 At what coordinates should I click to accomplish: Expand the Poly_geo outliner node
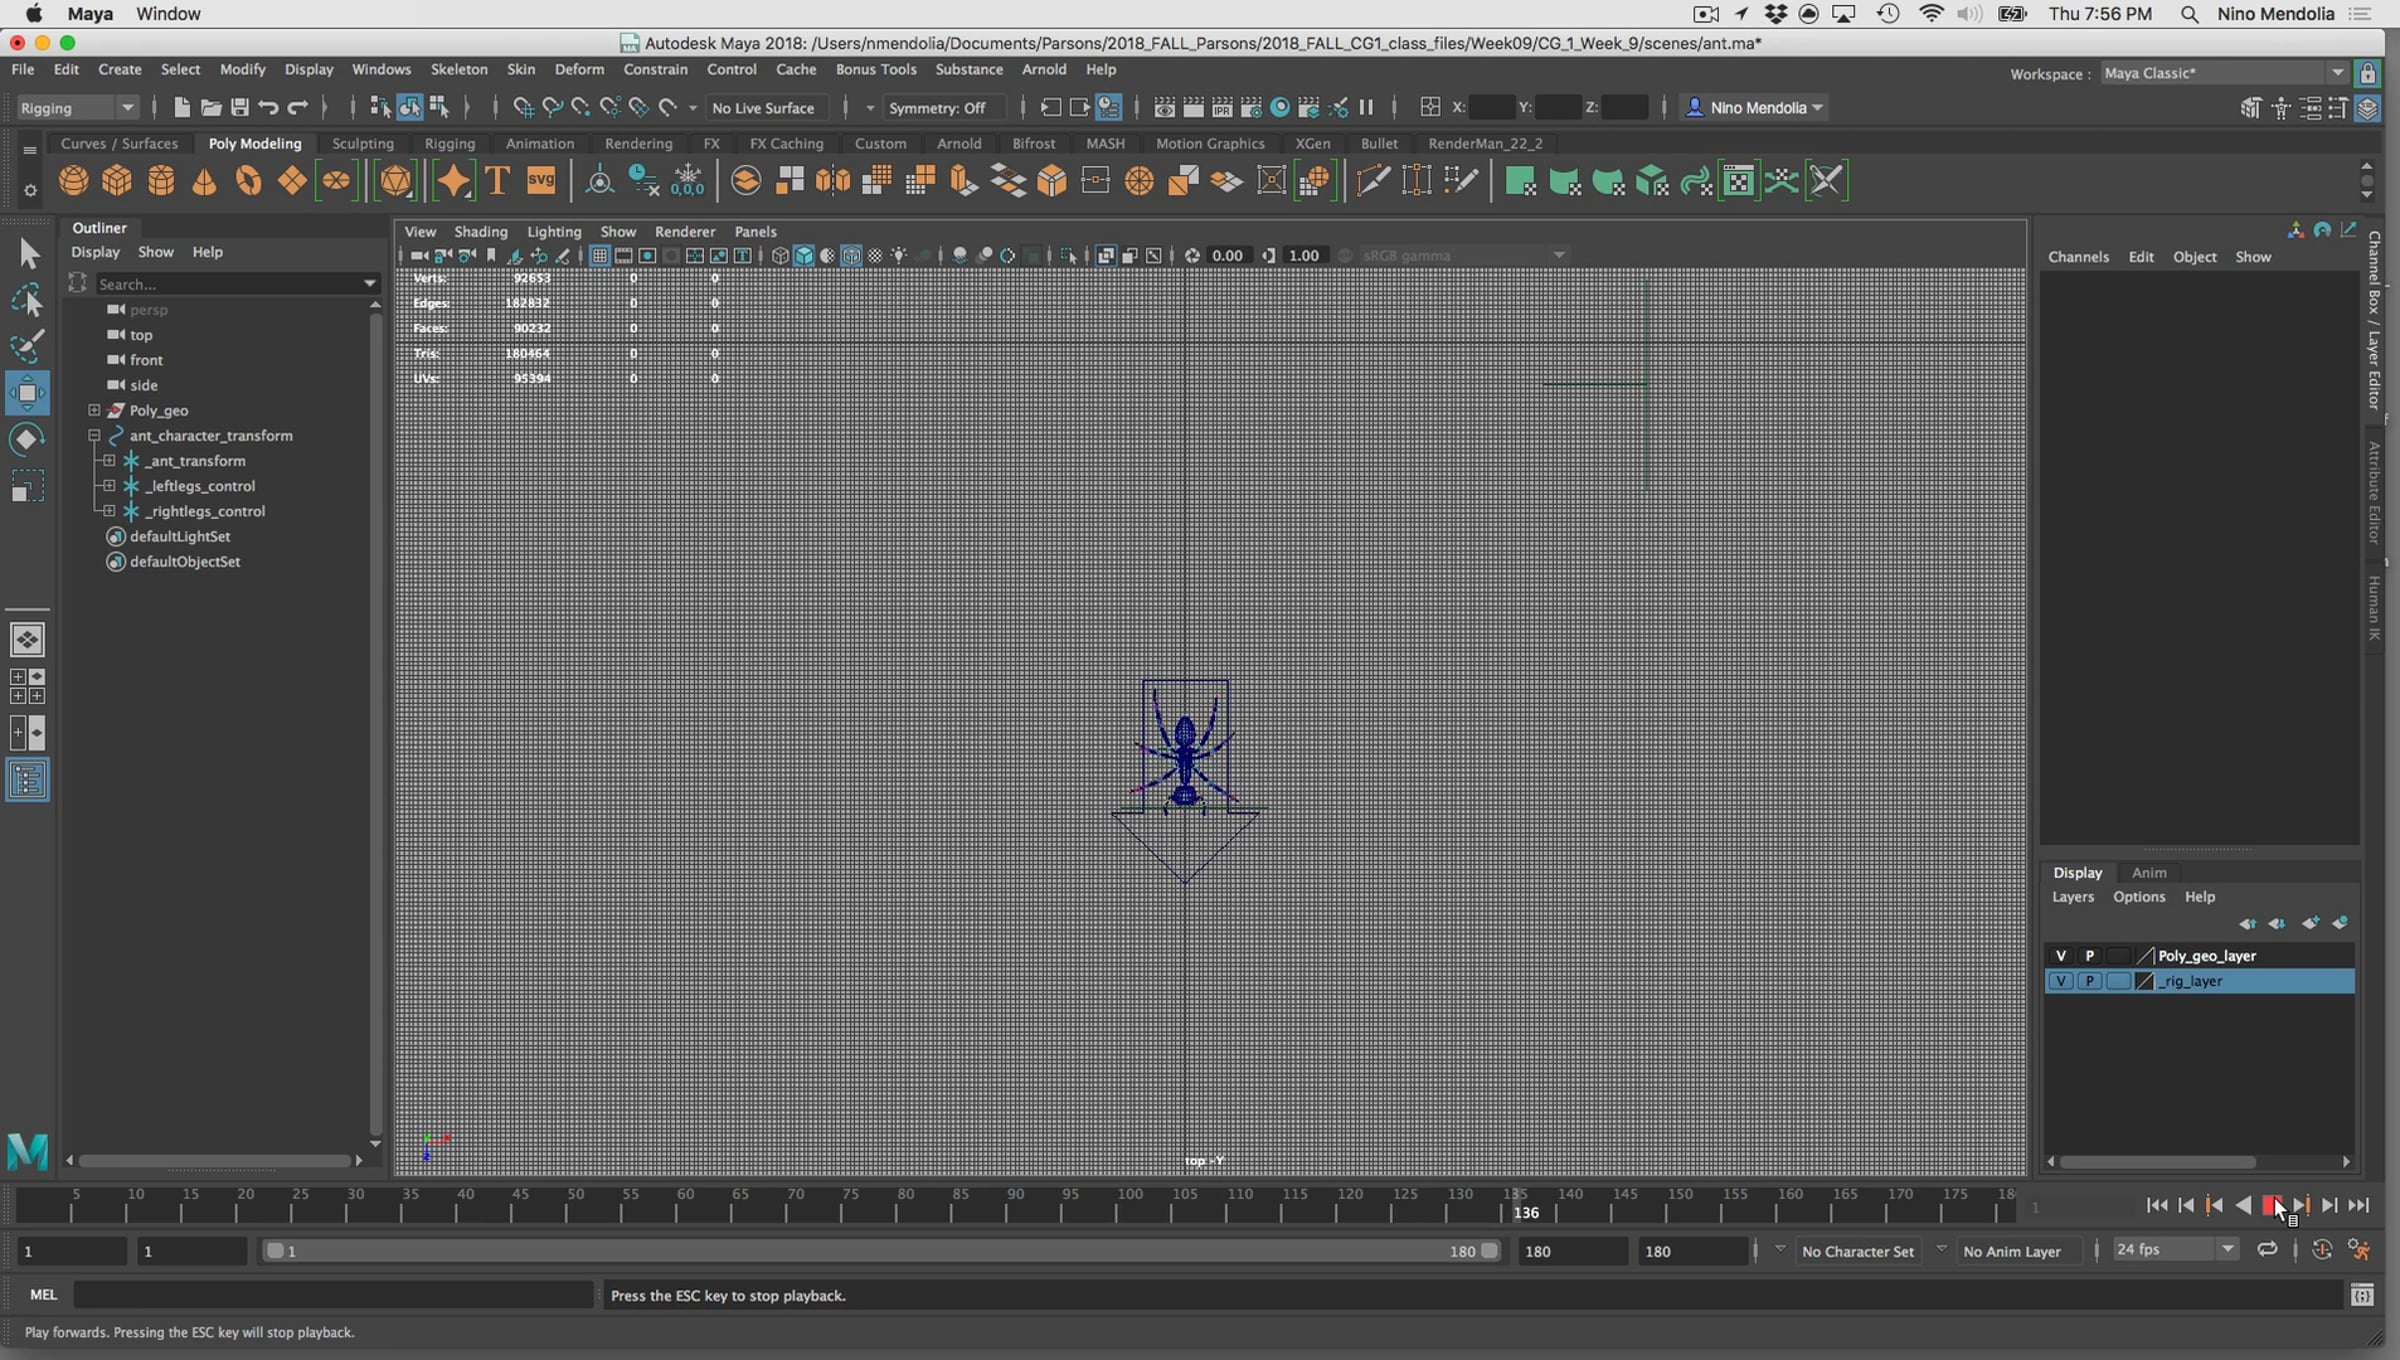[94, 410]
